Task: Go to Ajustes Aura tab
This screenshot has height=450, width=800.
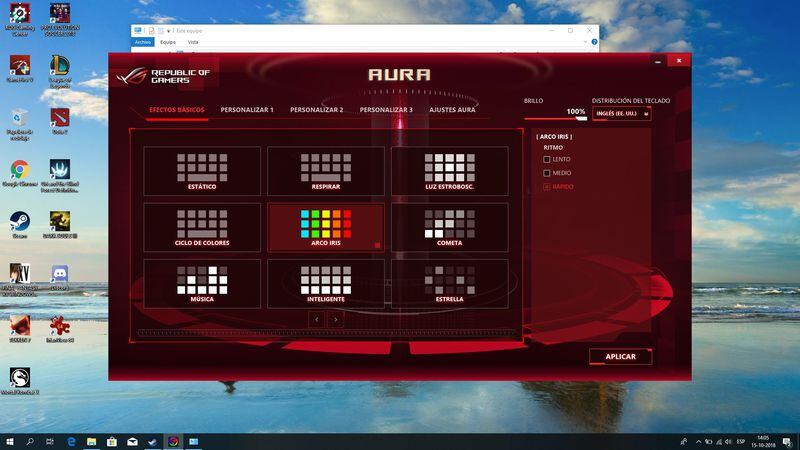Action: 452,110
